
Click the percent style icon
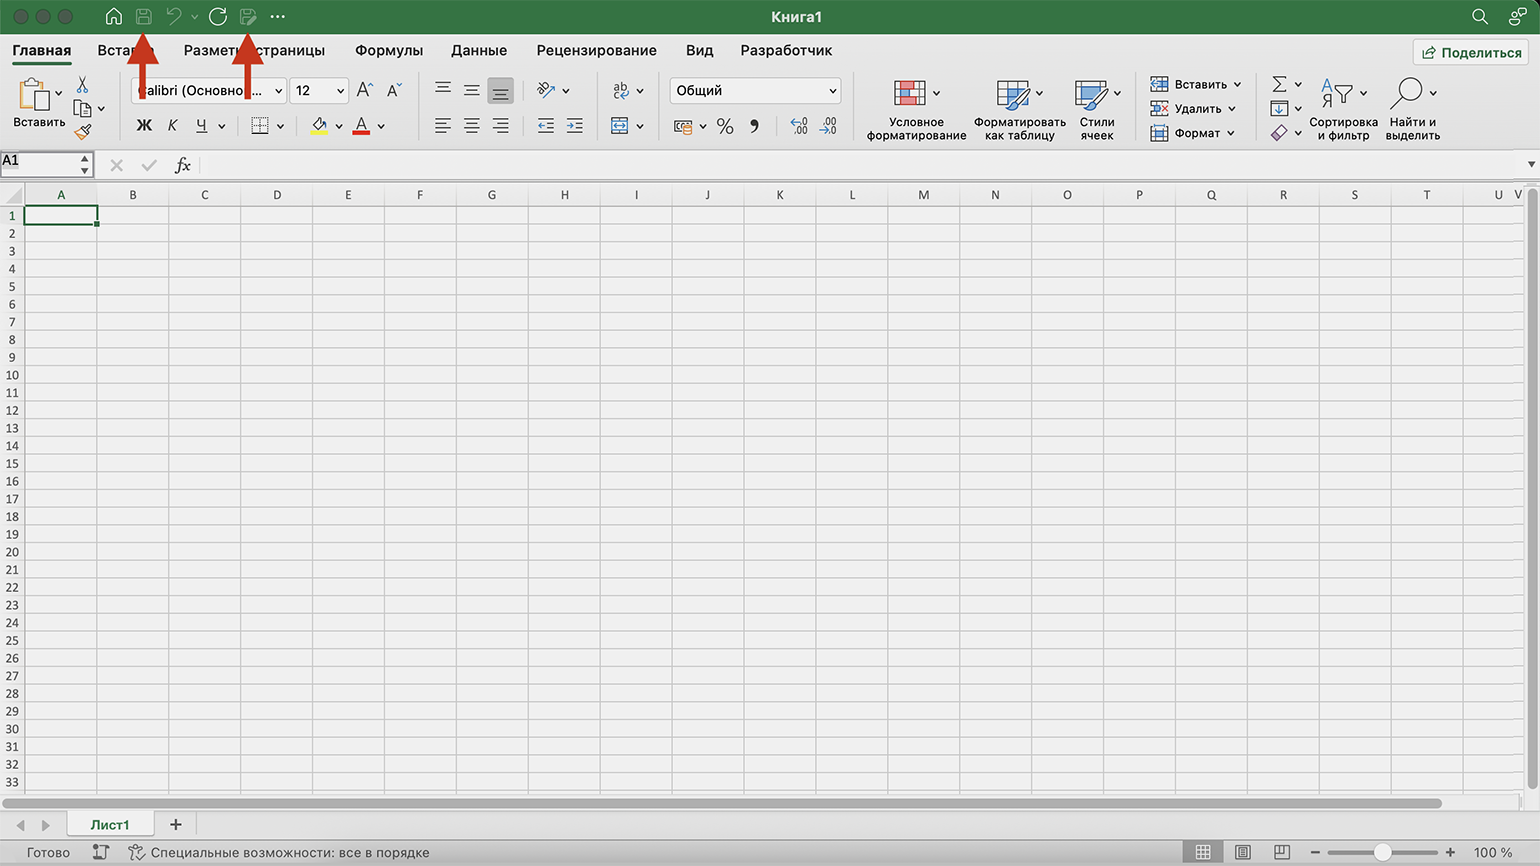(725, 126)
